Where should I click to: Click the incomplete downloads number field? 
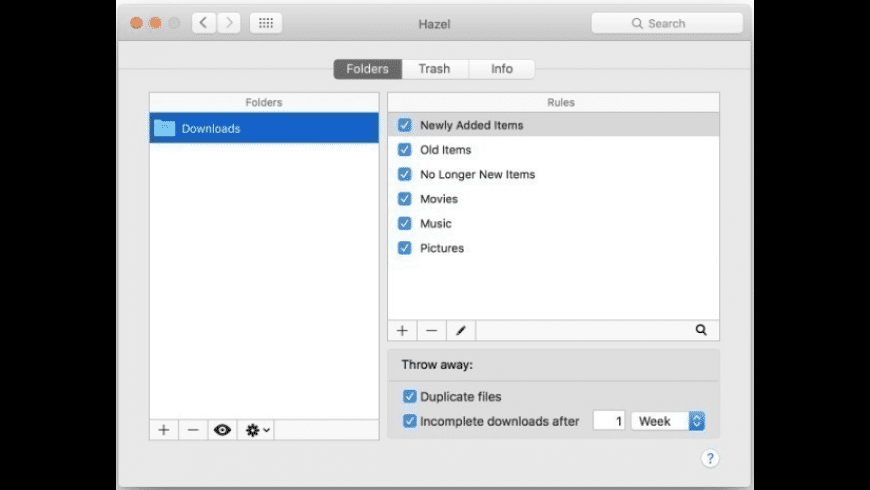tap(609, 421)
